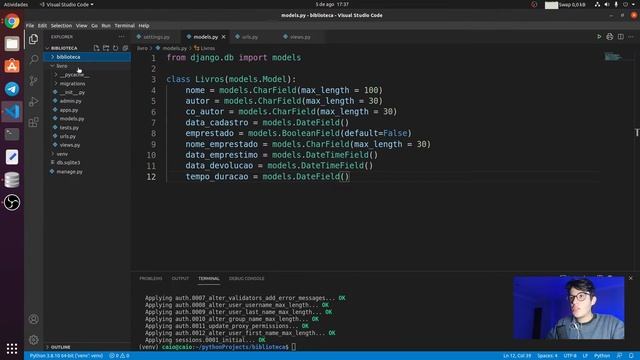This screenshot has width=640, height=360.
Task: Open the text editor app in dock
Action: [x=12, y=157]
